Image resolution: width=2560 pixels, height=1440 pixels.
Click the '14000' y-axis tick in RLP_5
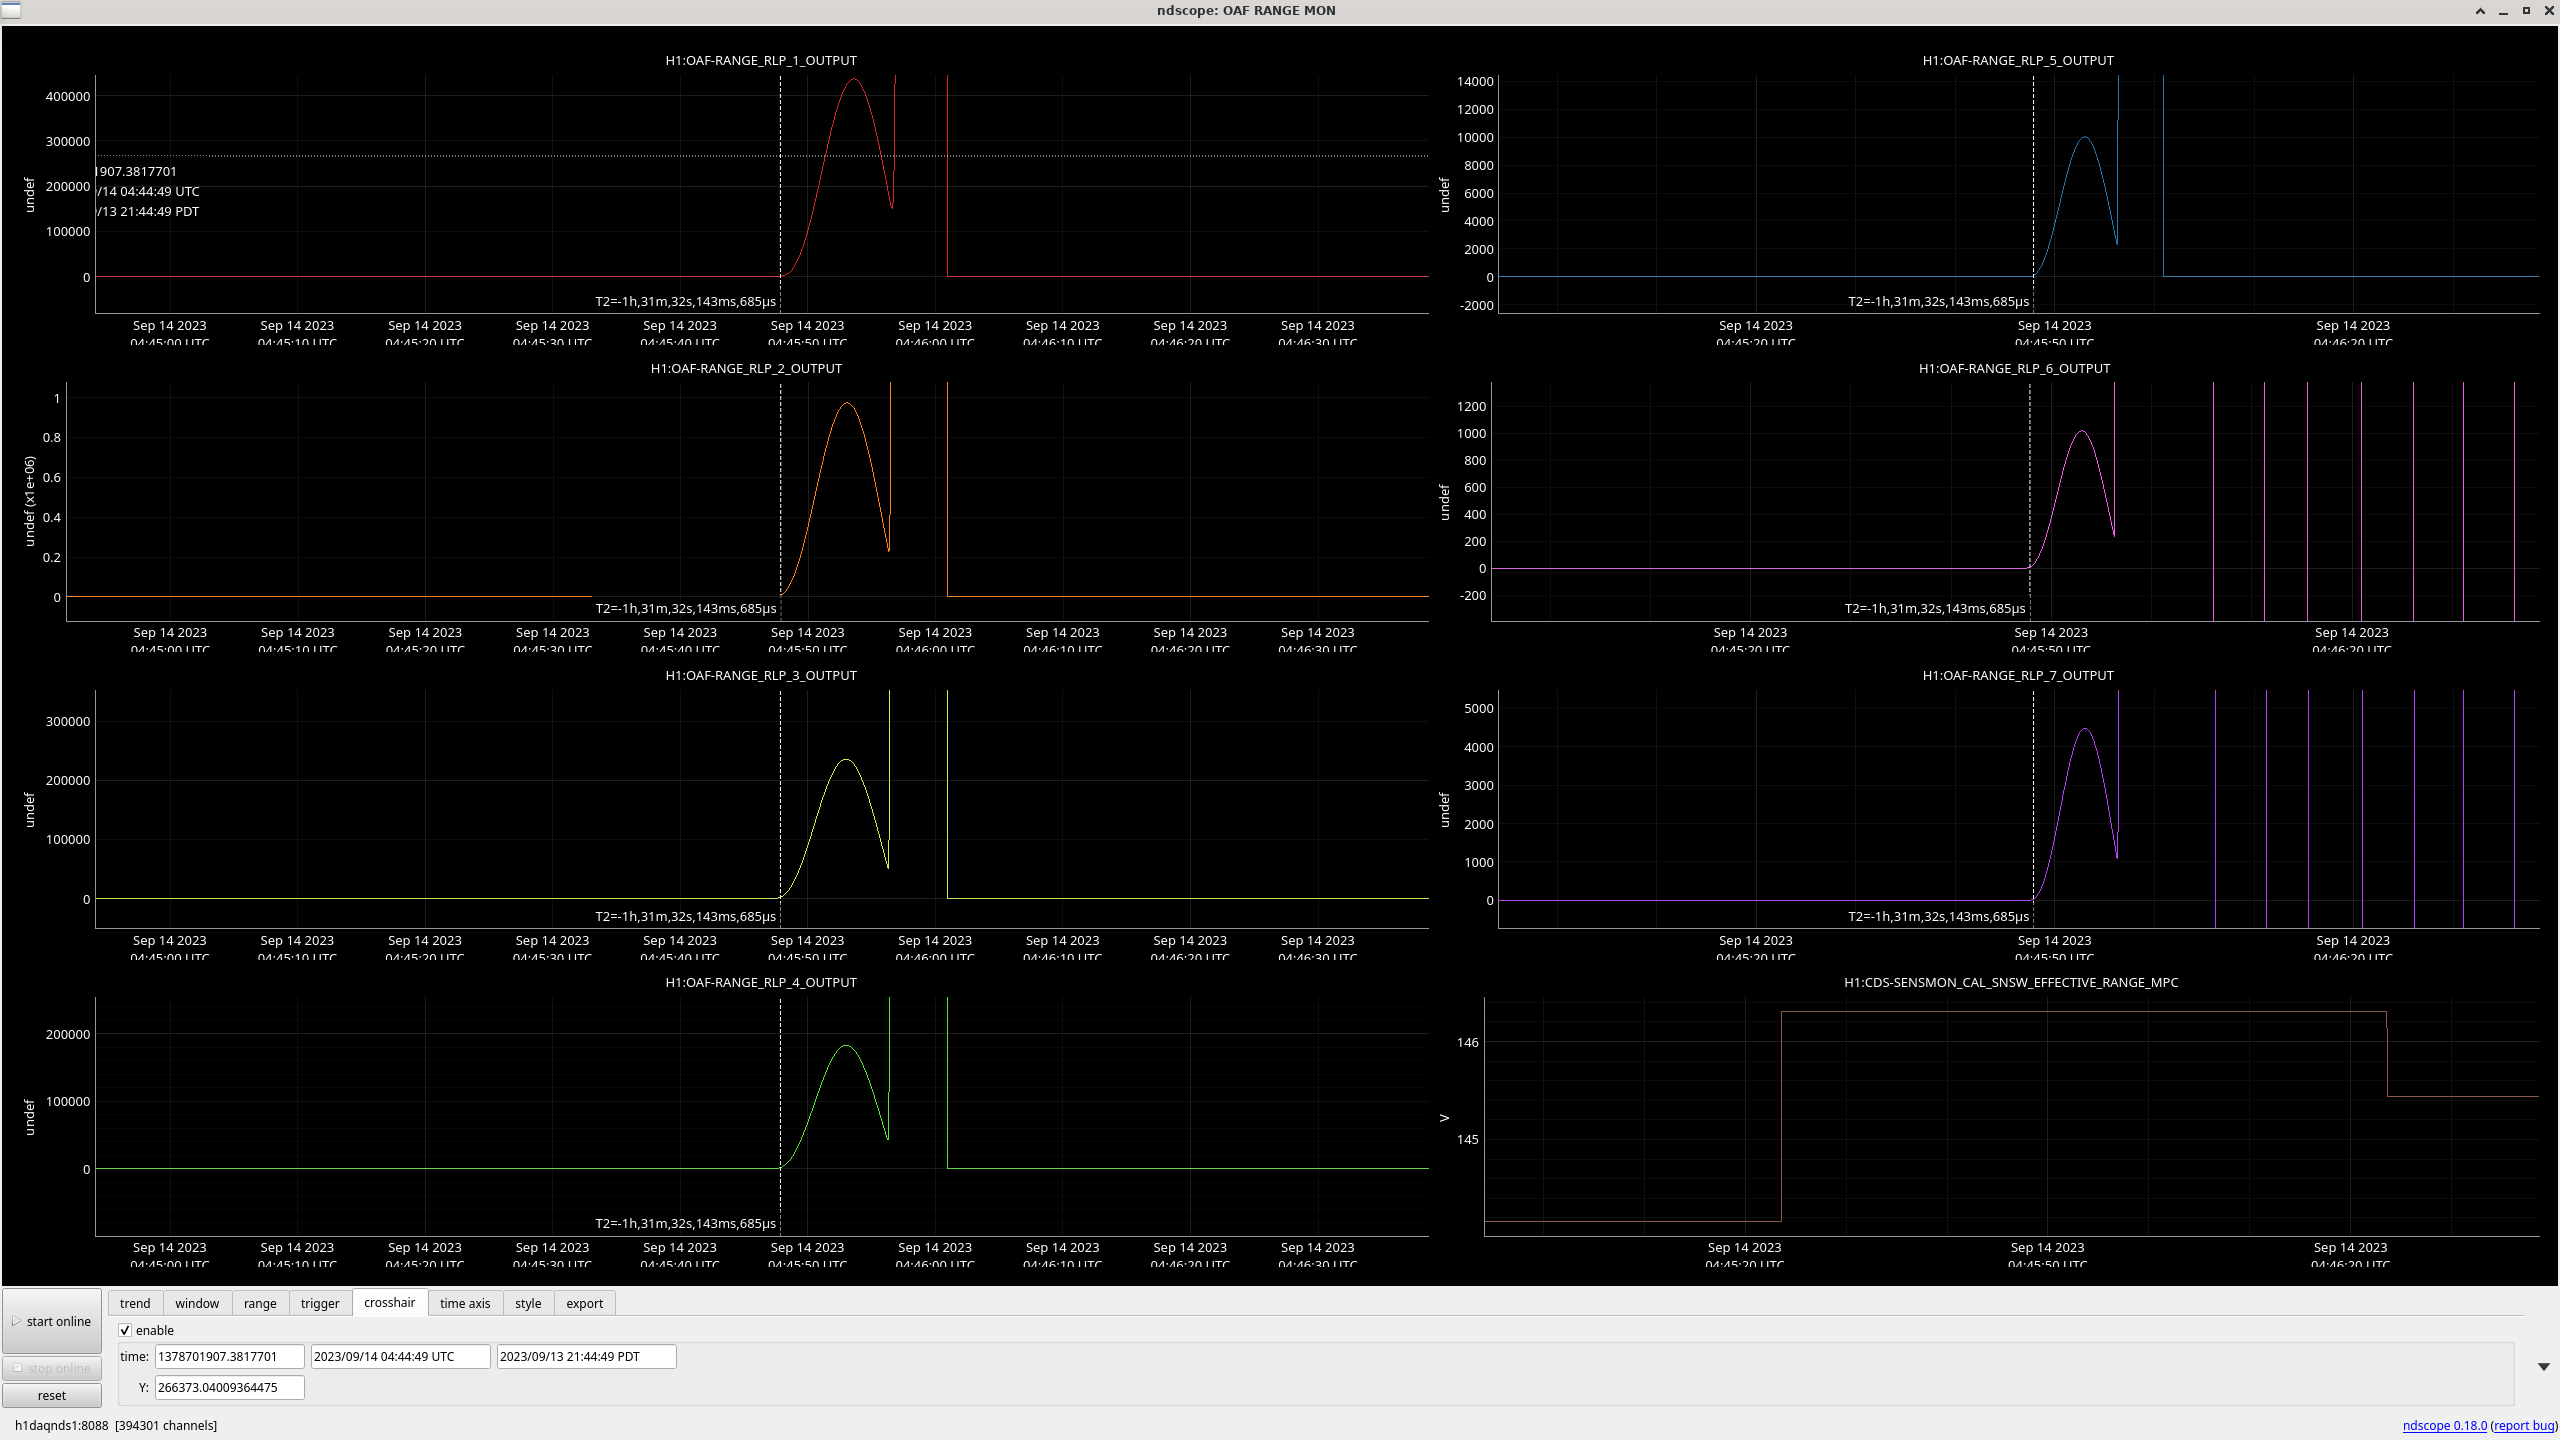coord(1475,81)
